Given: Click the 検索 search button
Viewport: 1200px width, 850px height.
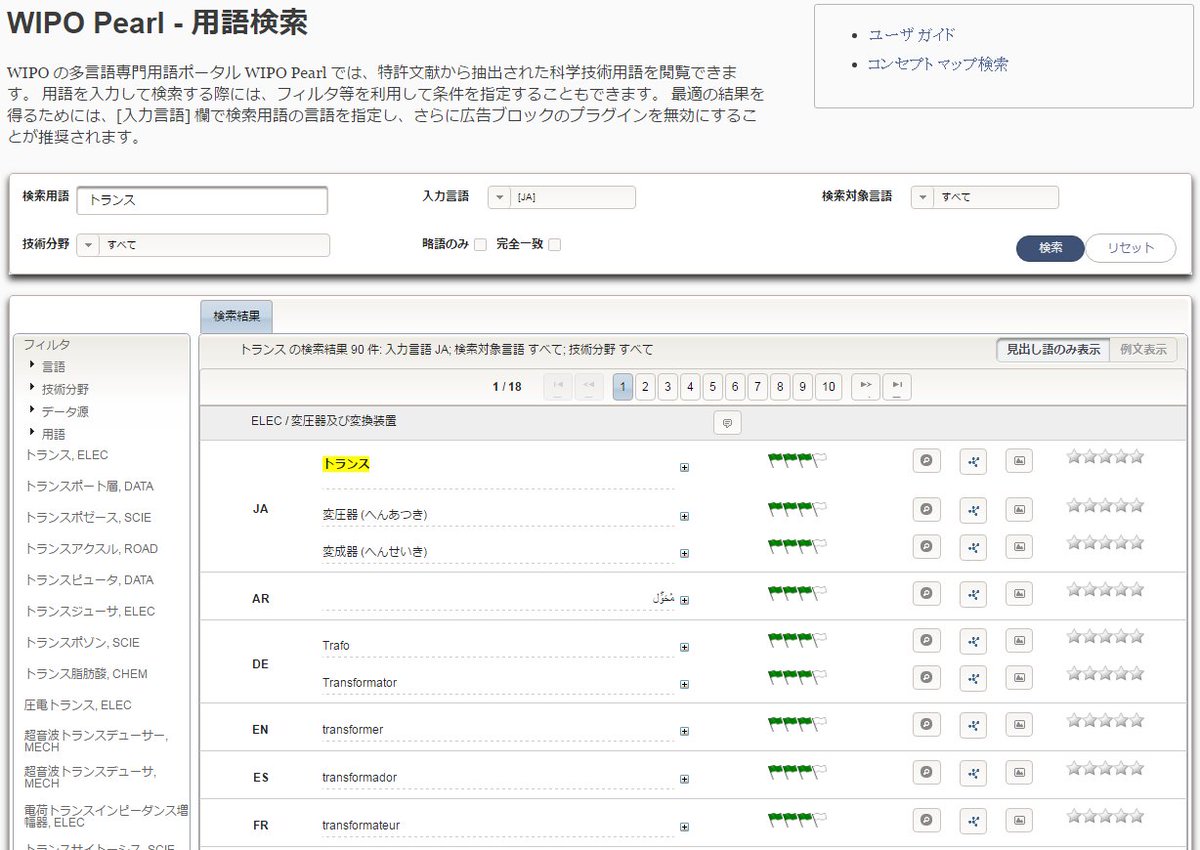Looking at the screenshot, I should click(1050, 248).
